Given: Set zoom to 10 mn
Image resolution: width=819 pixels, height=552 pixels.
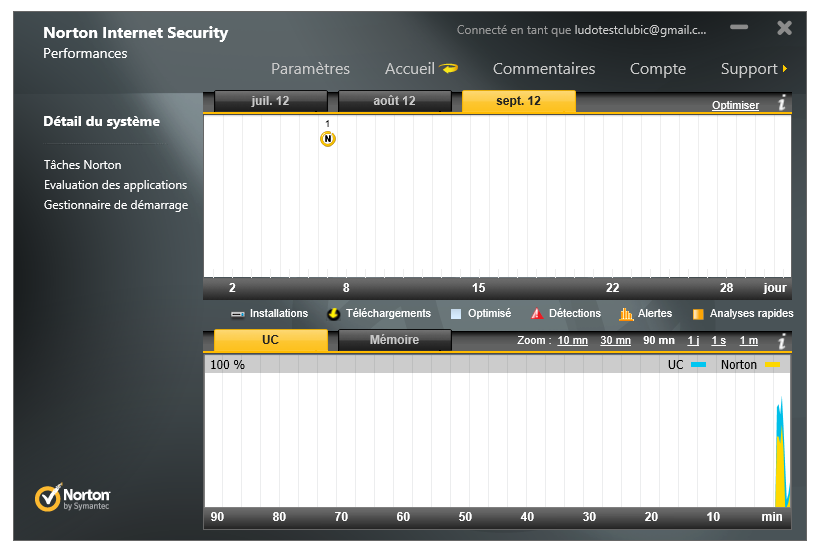Looking at the screenshot, I should tap(572, 340).
